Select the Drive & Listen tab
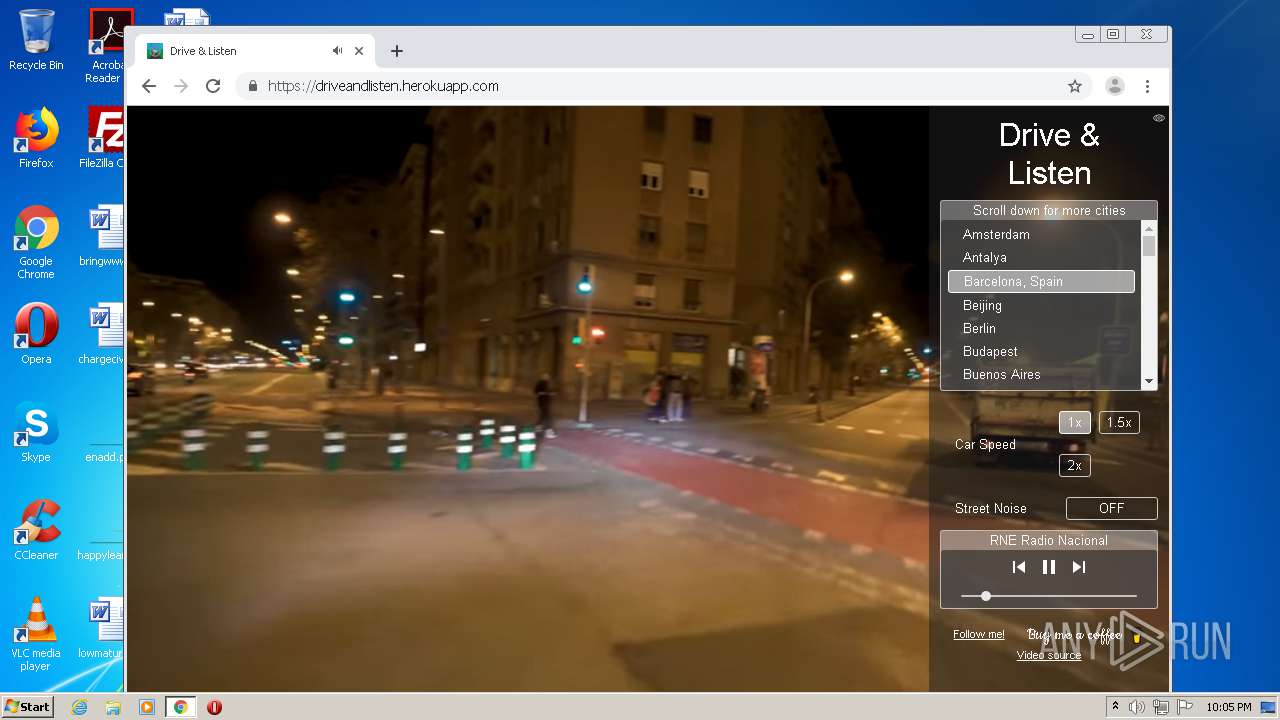Viewport: 1280px width, 720px height. coord(255,51)
